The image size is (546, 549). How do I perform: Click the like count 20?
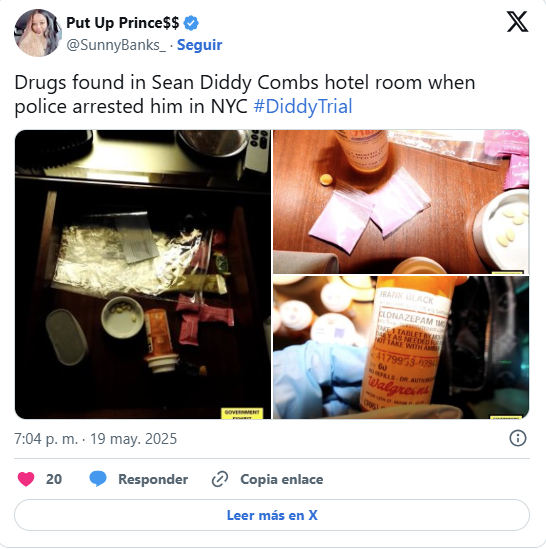pos(54,479)
